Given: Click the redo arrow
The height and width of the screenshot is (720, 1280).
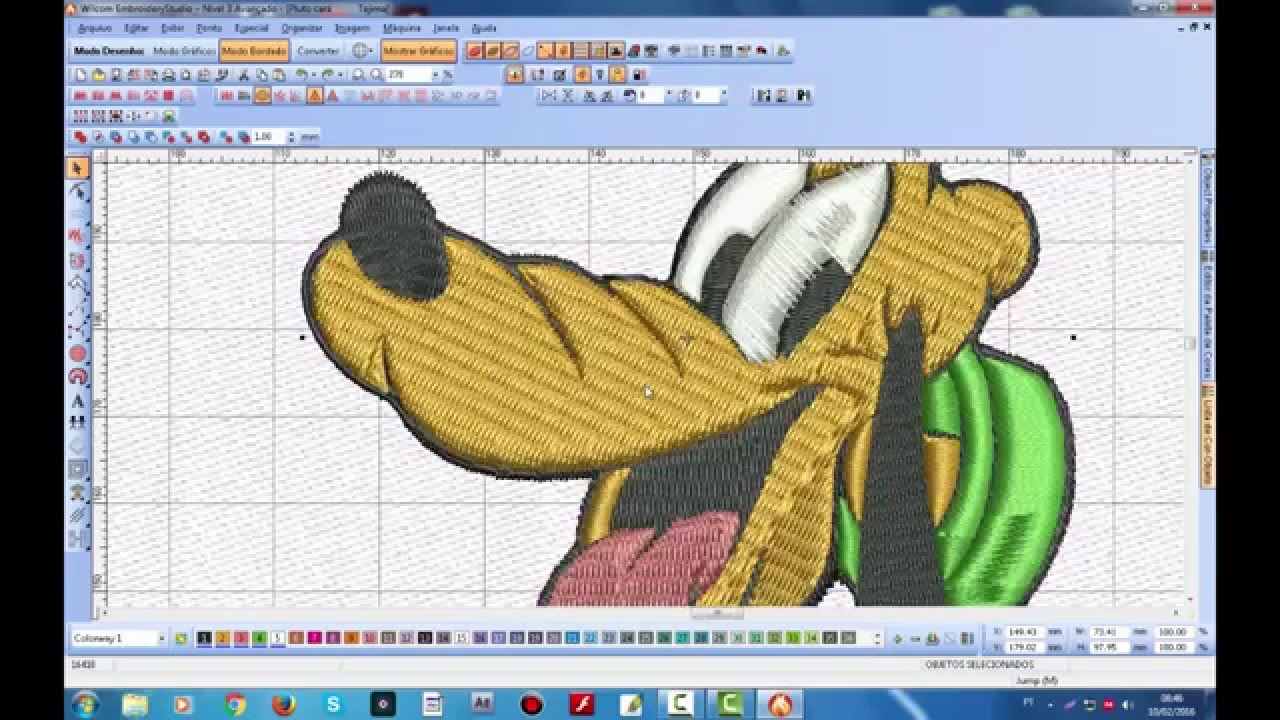Looking at the screenshot, I should point(327,75).
